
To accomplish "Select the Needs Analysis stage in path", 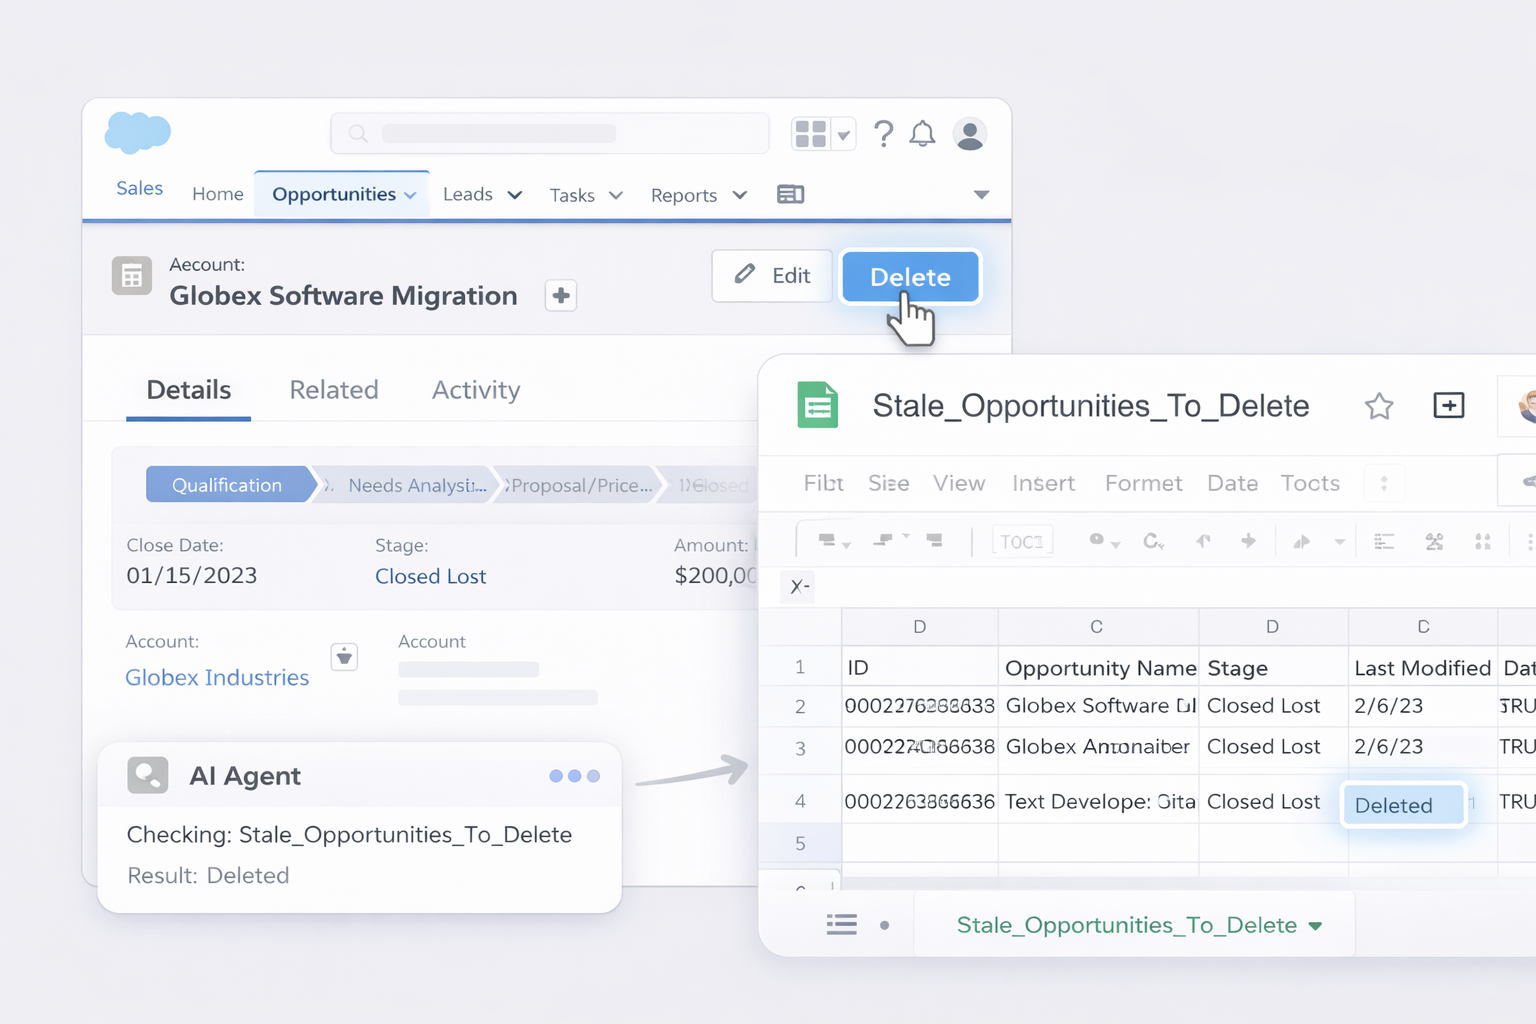I will [x=408, y=485].
